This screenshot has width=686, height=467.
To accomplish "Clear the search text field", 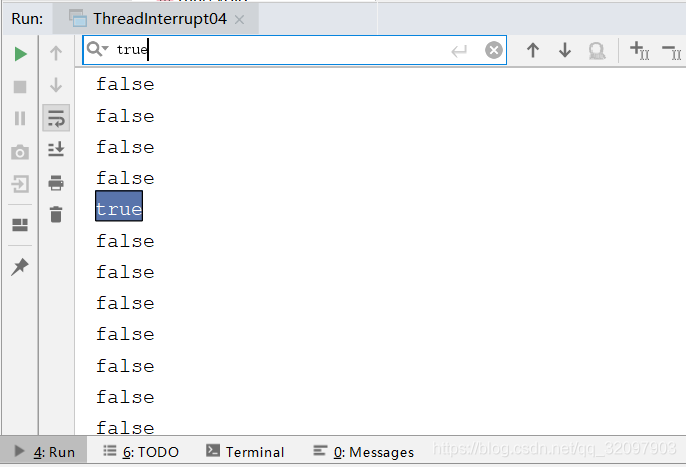I will (x=494, y=50).
